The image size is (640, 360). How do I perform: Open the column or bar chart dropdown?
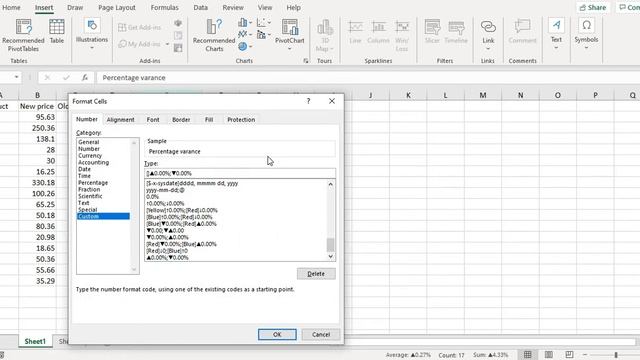click(x=244, y=23)
